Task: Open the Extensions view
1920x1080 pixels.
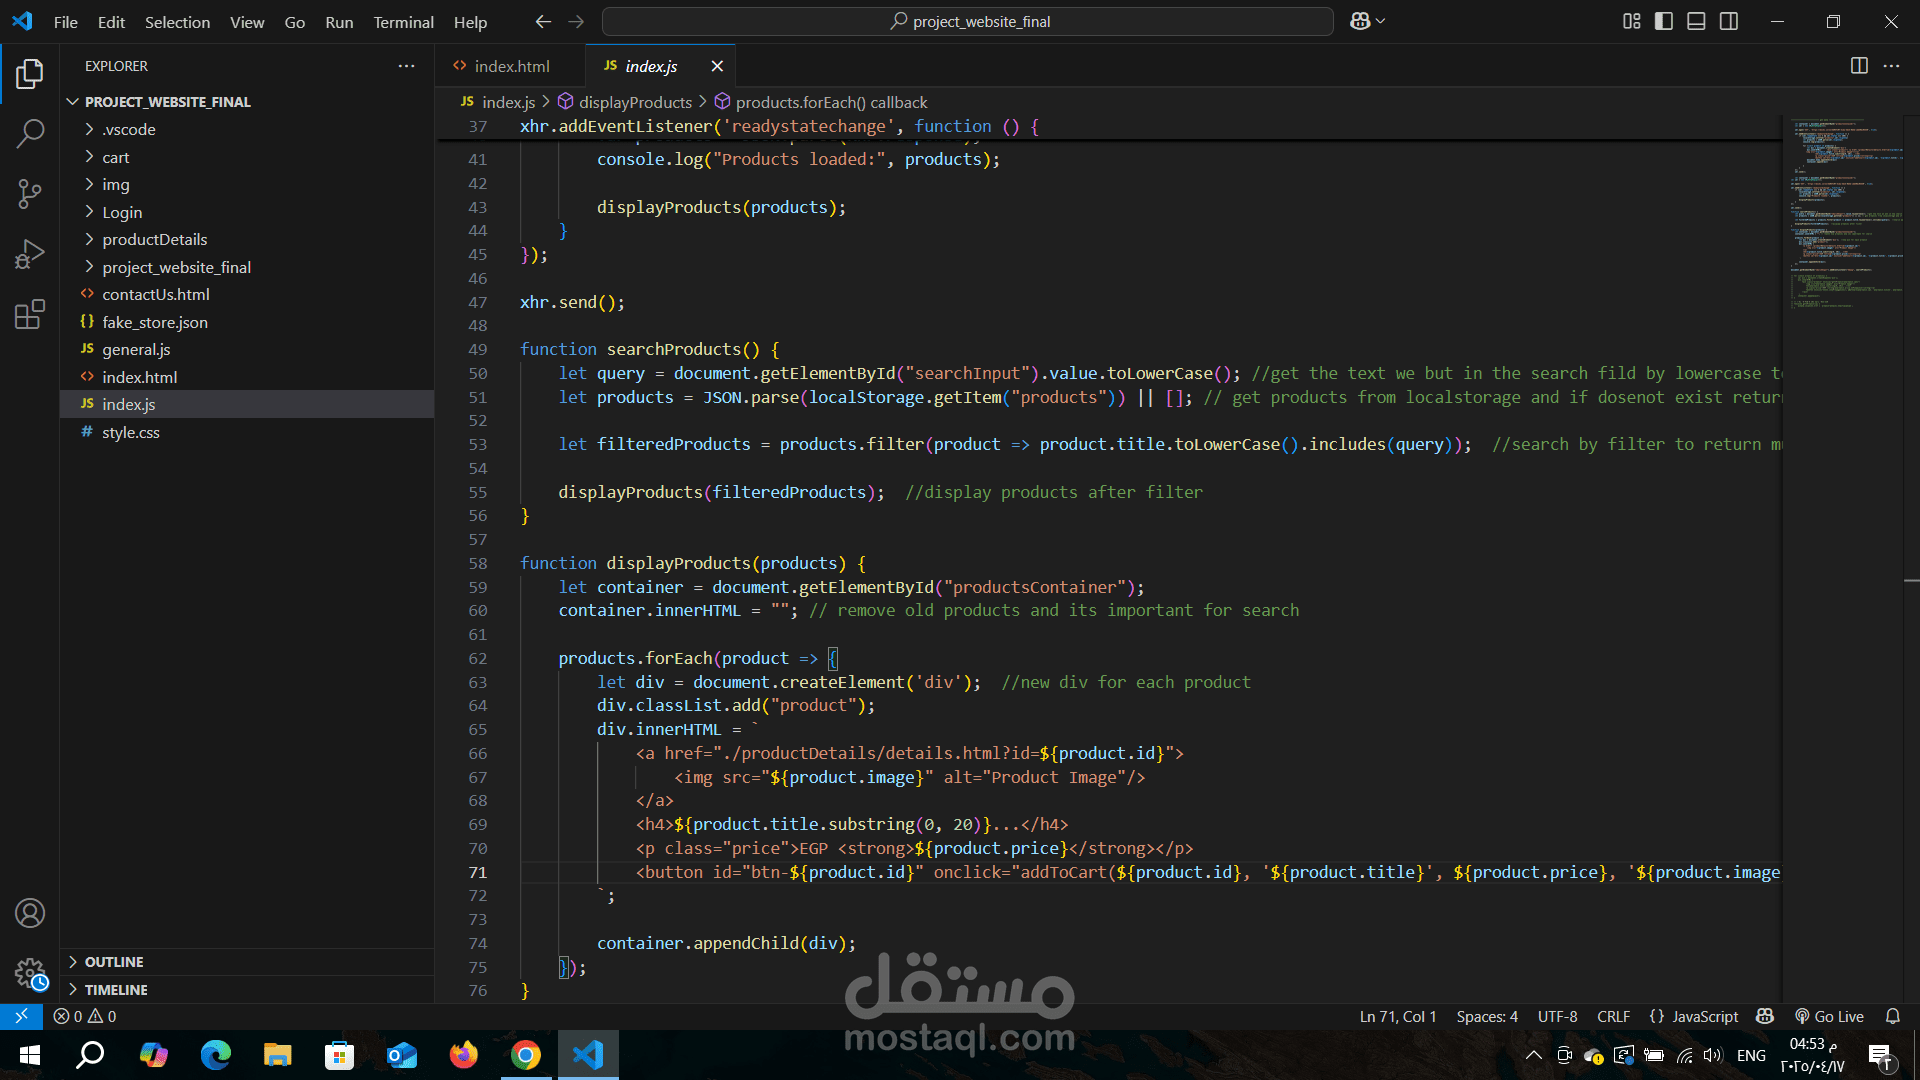Action: 30,314
